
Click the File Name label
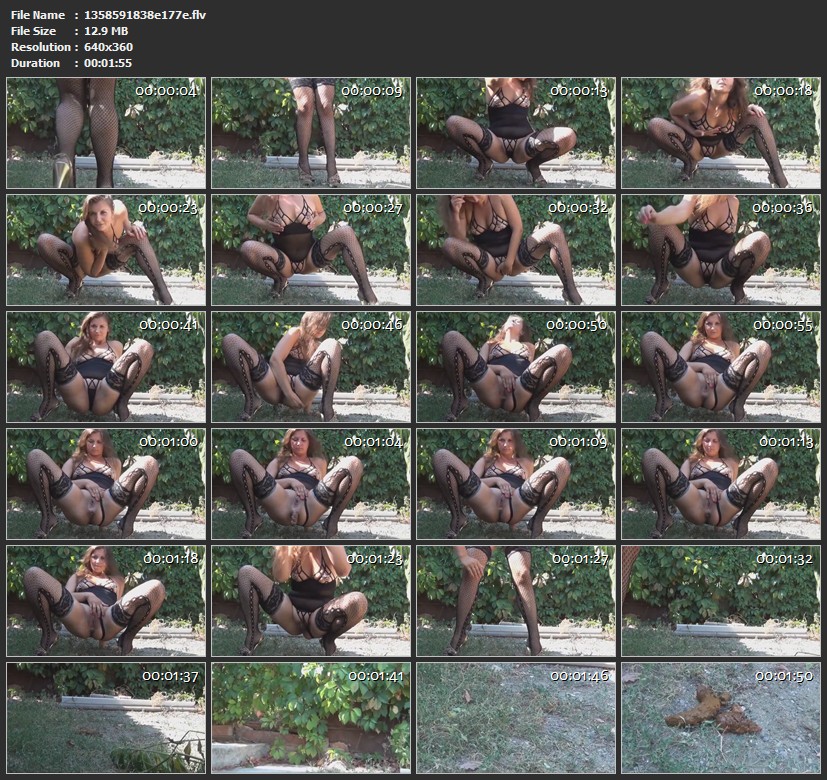coord(38,15)
